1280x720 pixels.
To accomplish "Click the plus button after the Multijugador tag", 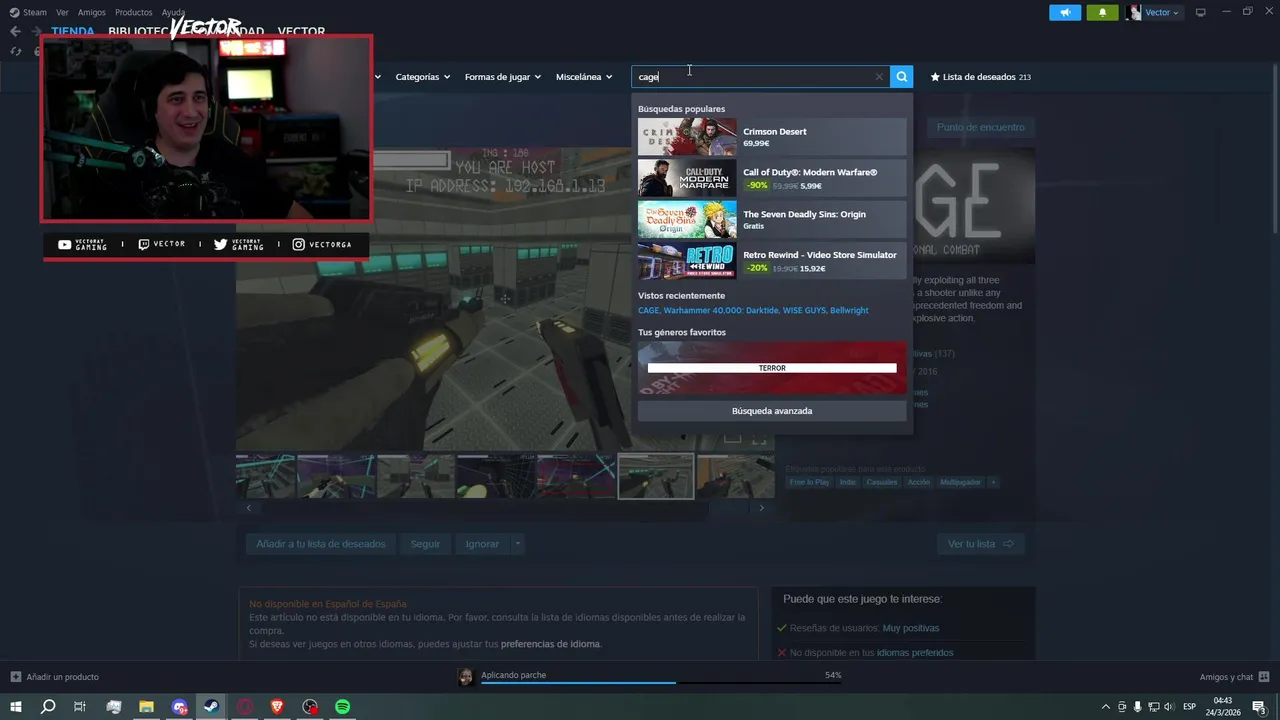I will 993,482.
